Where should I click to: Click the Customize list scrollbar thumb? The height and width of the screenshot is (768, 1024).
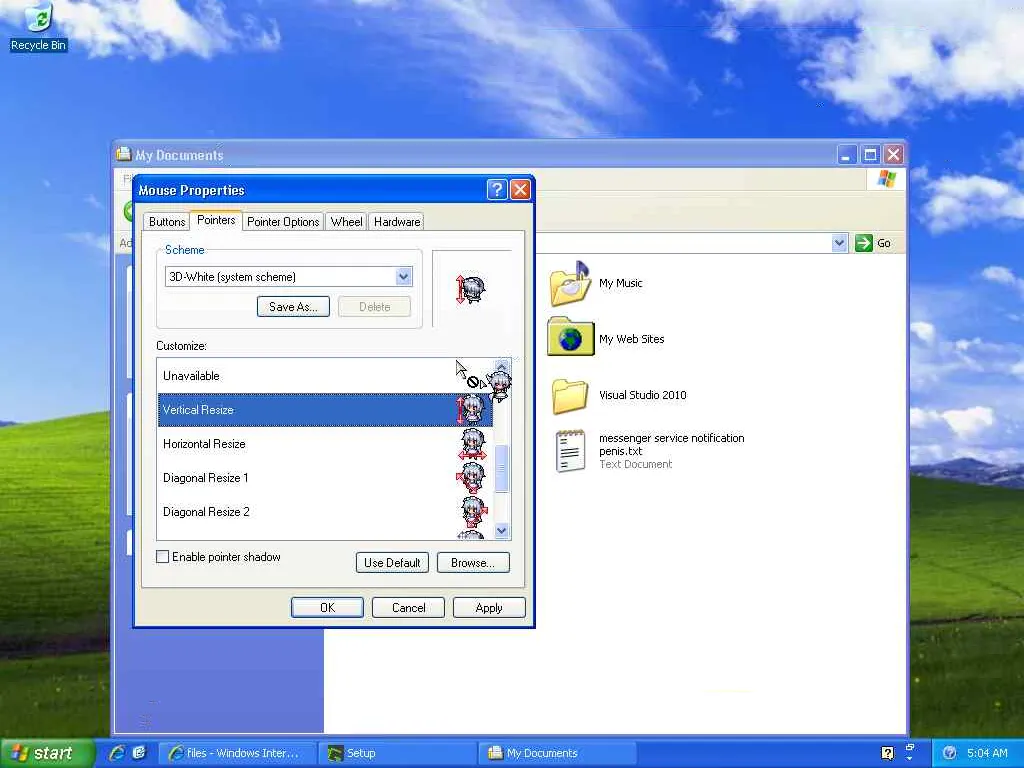[x=502, y=468]
